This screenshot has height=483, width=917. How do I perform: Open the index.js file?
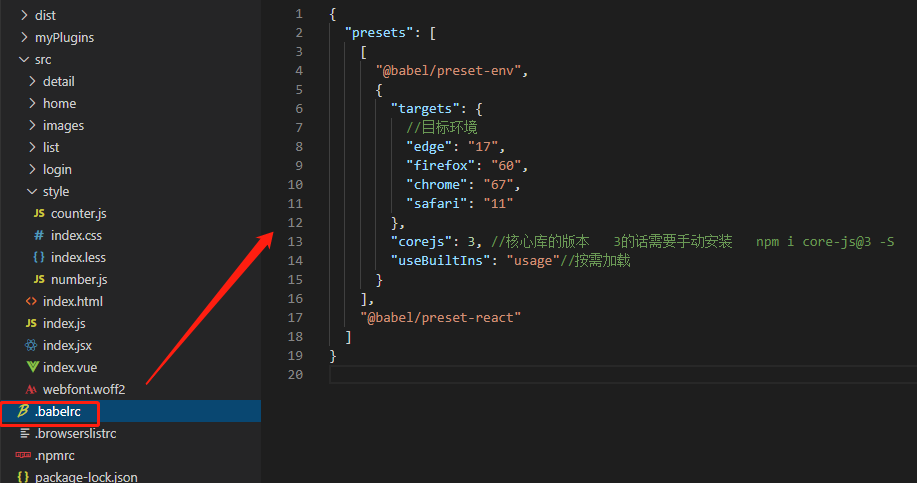coord(64,324)
